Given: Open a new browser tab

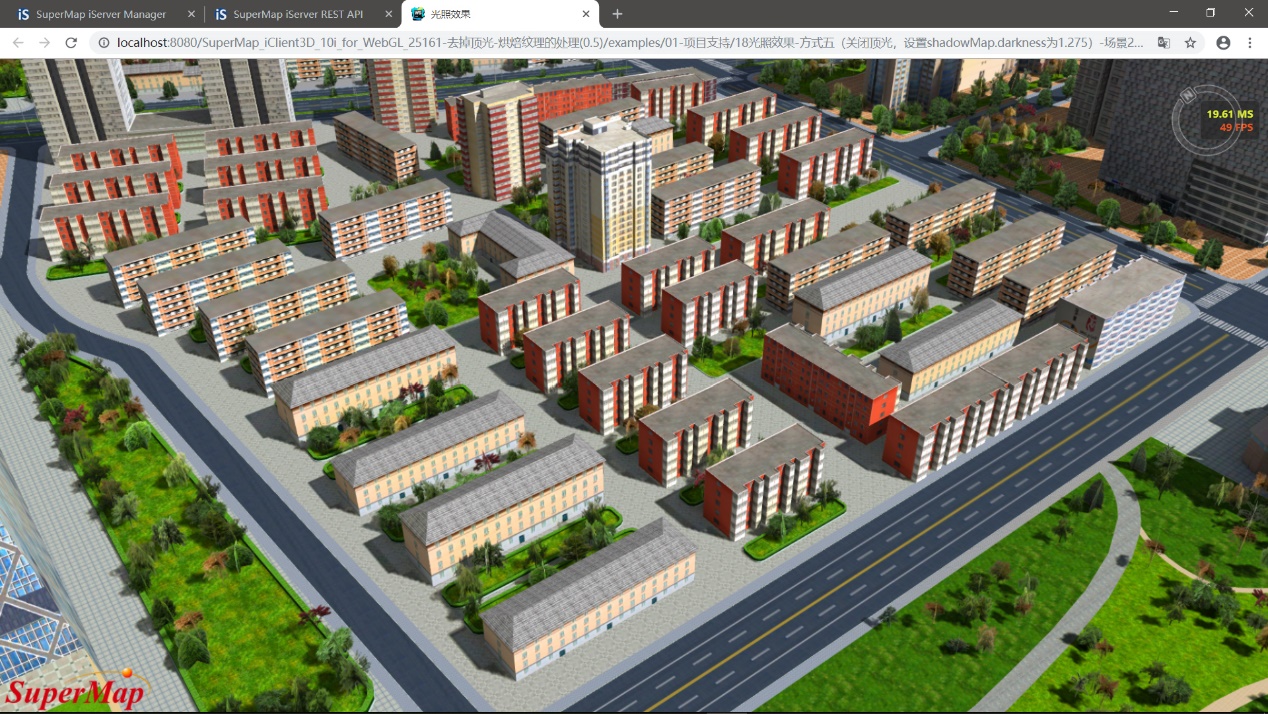Looking at the screenshot, I should pos(617,14).
